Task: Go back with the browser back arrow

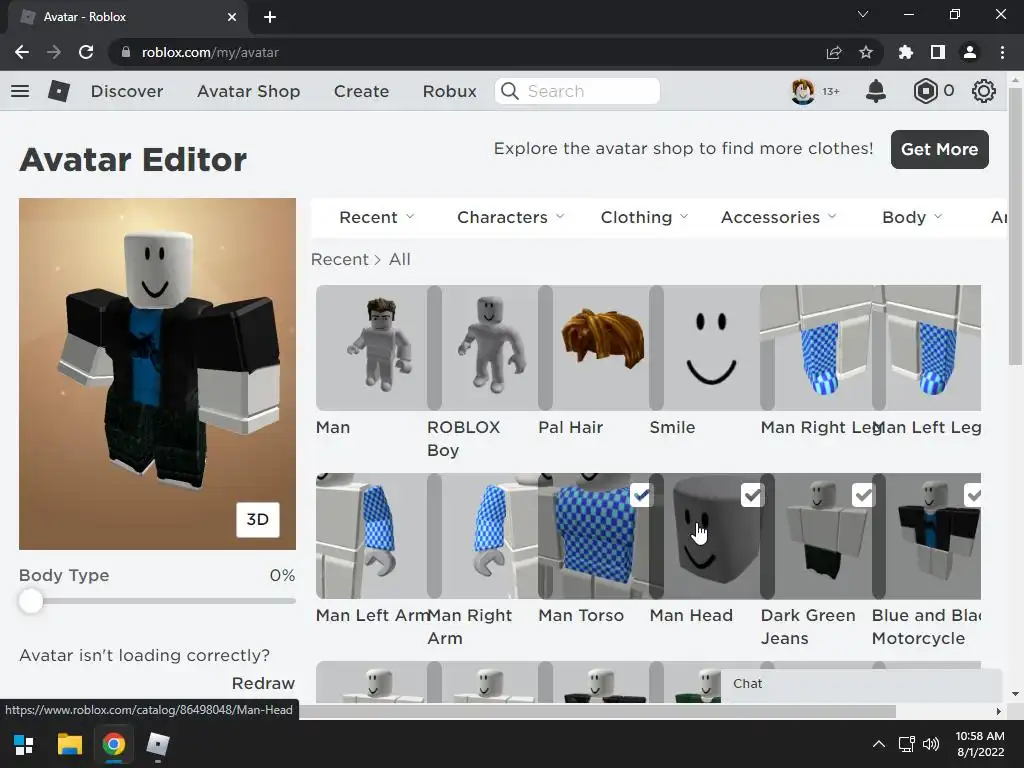Action: [22, 52]
